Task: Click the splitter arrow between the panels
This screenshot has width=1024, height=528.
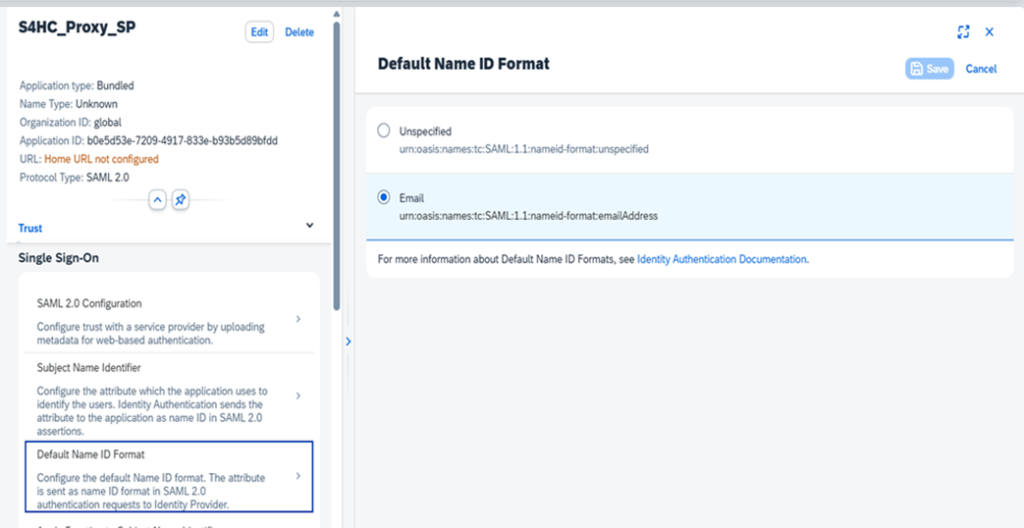Action: (x=348, y=341)
